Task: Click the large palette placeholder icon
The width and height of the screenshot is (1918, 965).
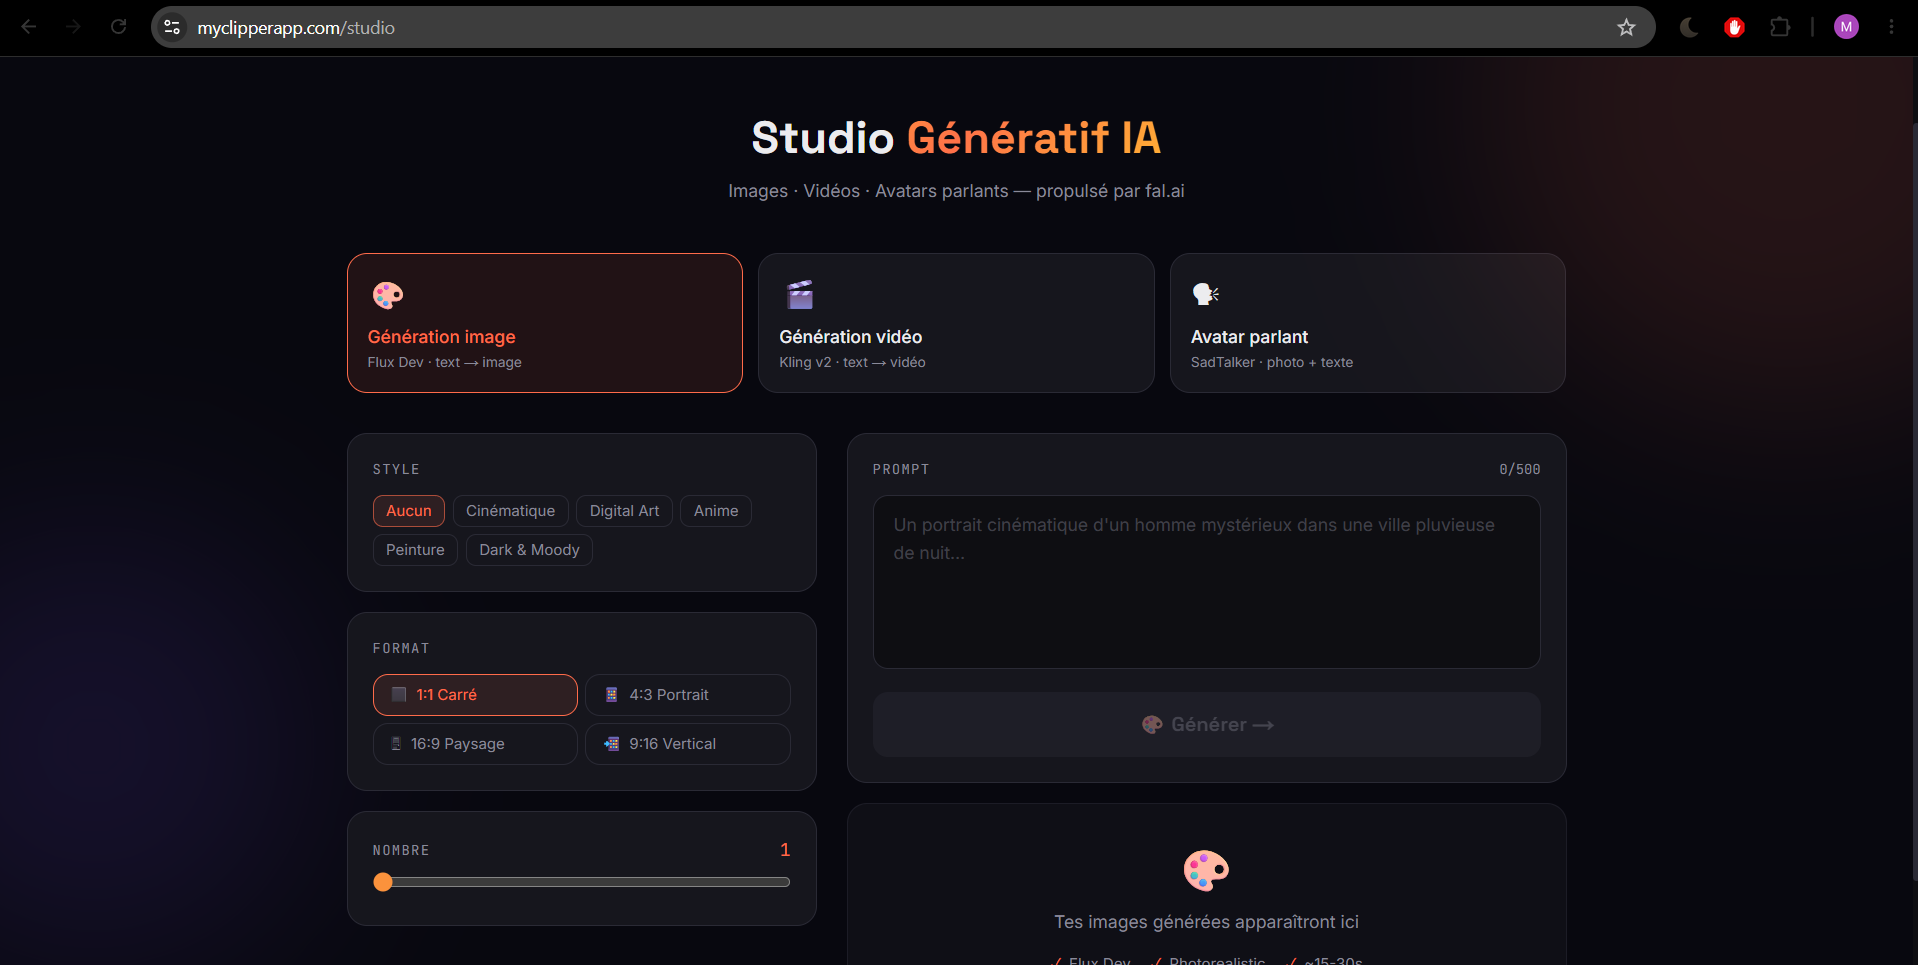Action: 1206,870
